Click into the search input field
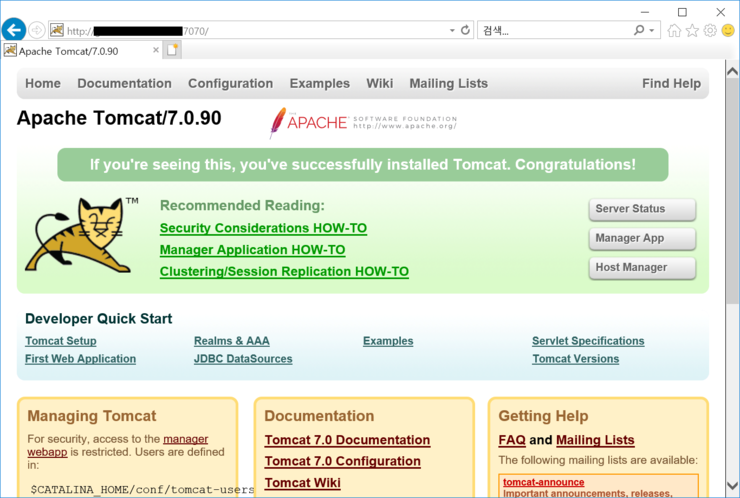Viewport: 740px width, 498px height. pos(555,31)
